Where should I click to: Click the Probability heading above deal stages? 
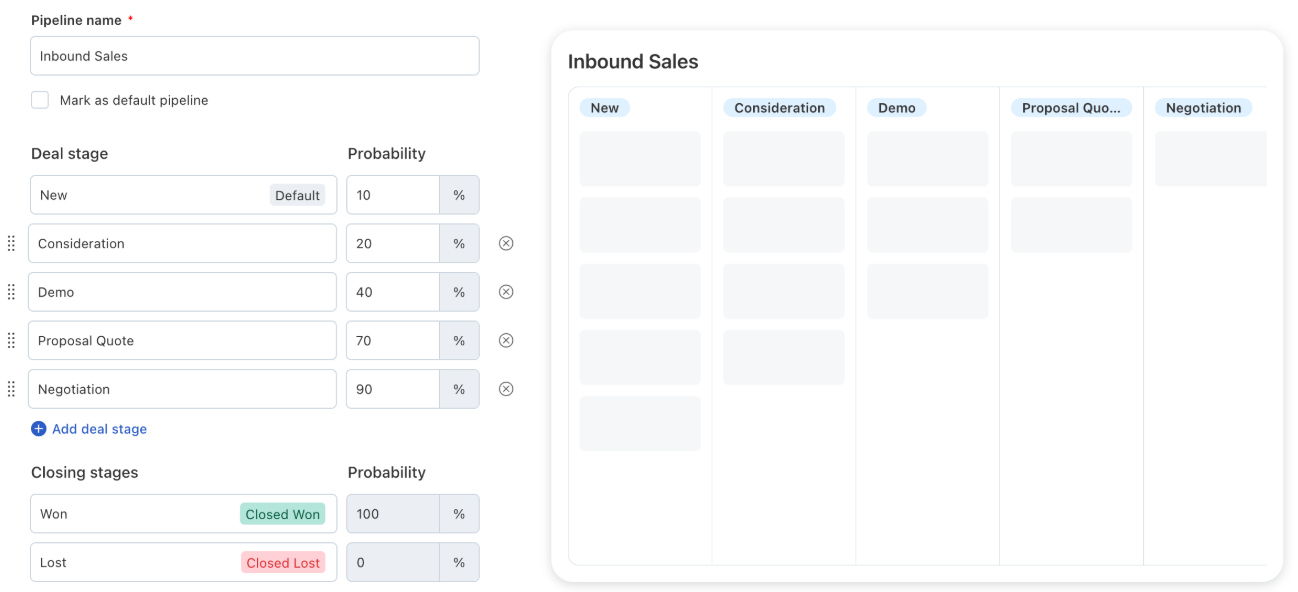click(x=387, y=154)
